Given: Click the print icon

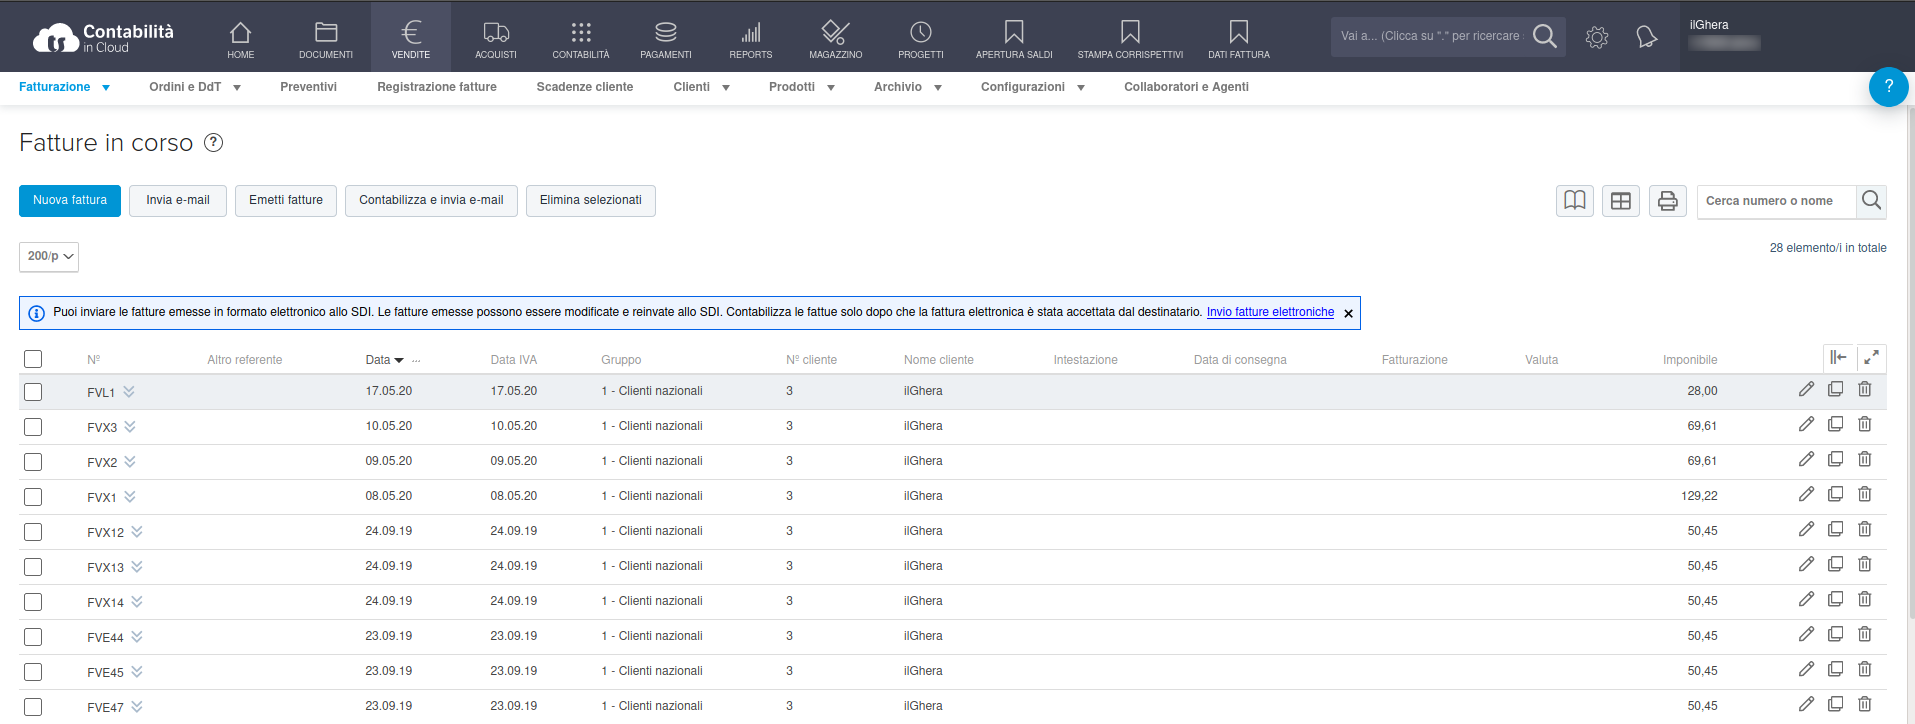Looking at the screenshot, I should pos(1668,201).
